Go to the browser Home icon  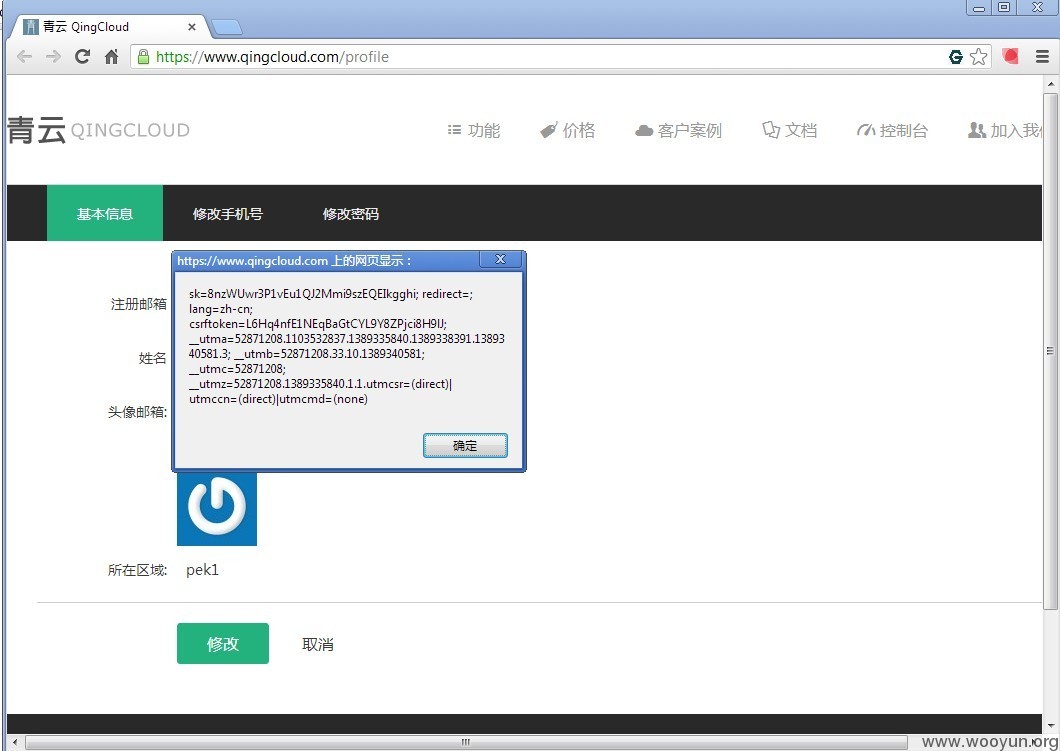coord(112,57)
